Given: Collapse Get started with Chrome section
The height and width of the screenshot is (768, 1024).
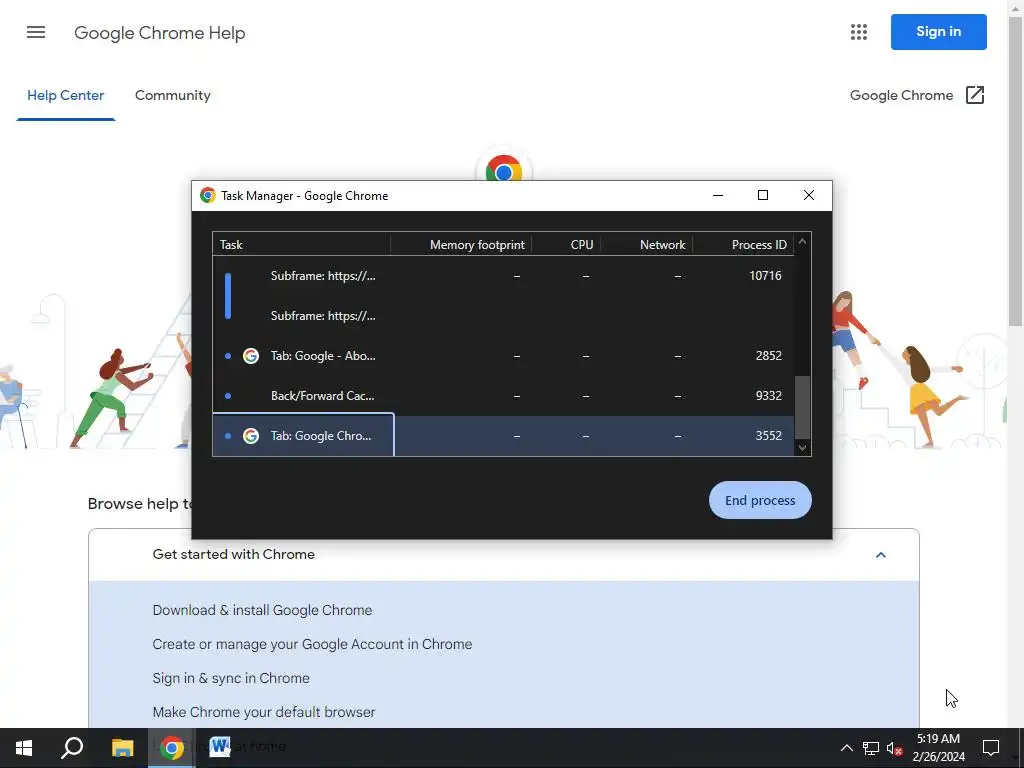Looking at the screenshot, I should pos(881,555).
